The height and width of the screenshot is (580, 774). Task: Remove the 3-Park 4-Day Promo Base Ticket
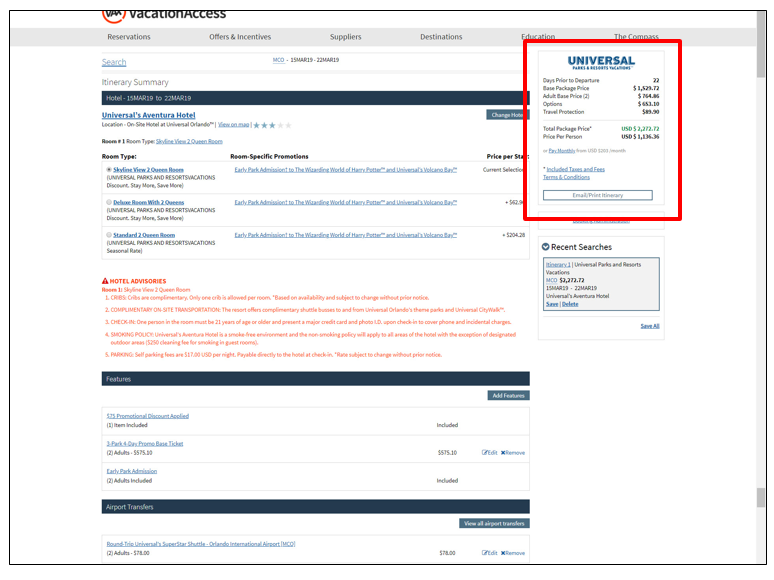[513, 453]
